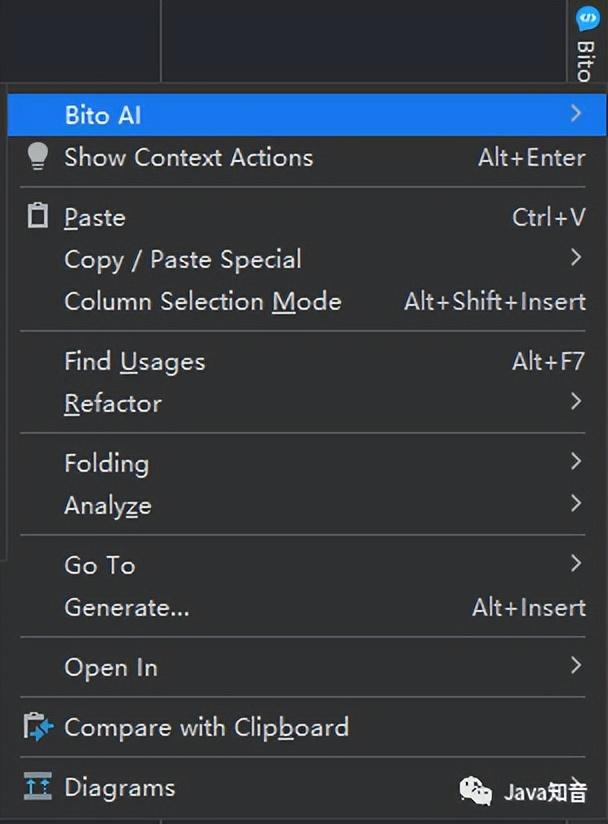Select Find Usages from the menu
The width and height of the screenshot is (608, 824).
click(134, 361)
